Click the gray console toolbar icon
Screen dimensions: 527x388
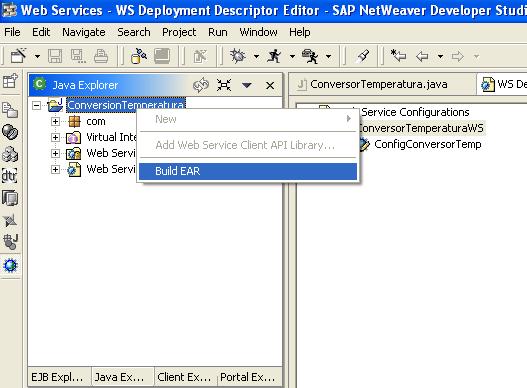(x=162, y=56)
